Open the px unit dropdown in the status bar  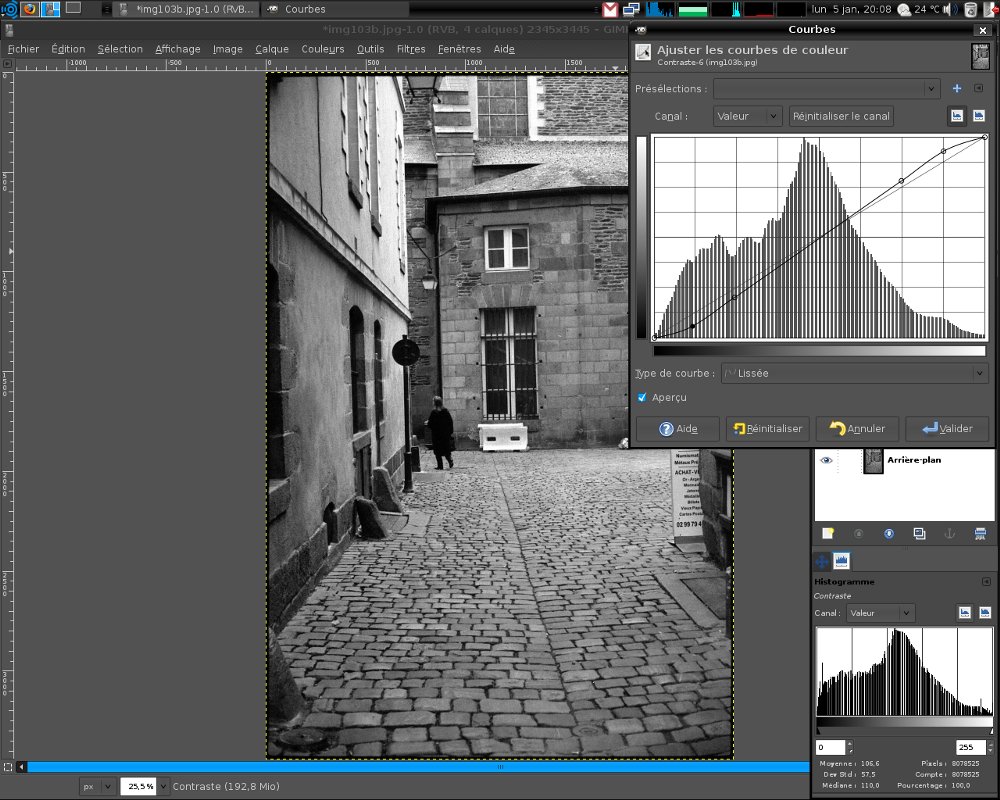tap(98, 787)
